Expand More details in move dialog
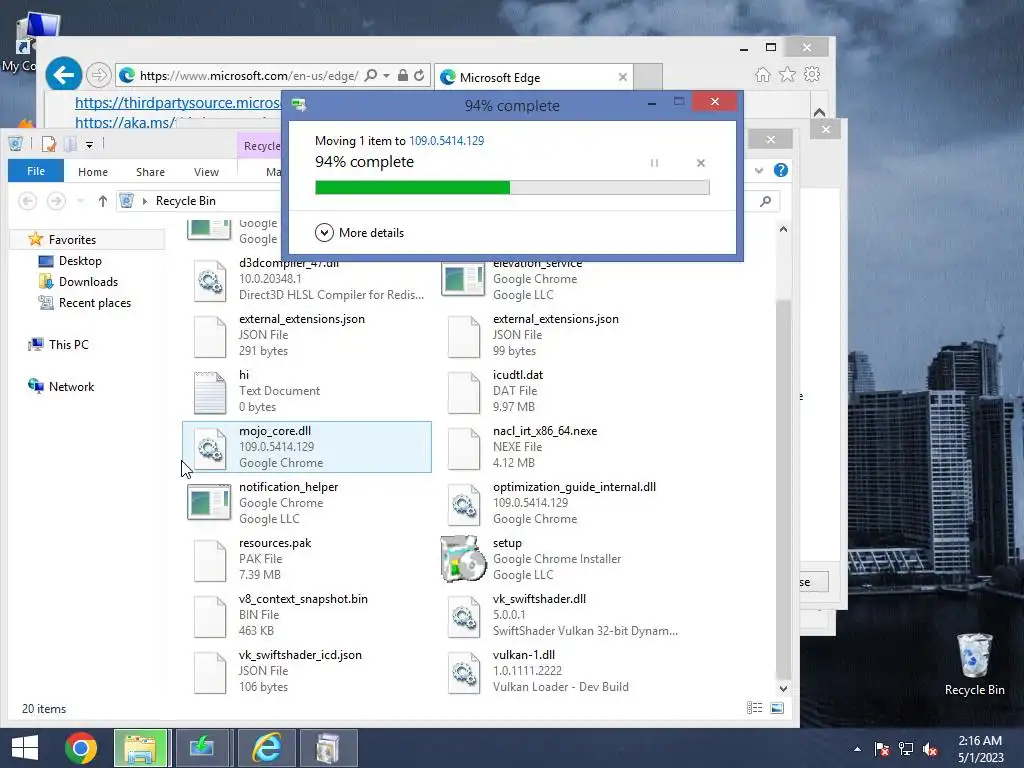1024x768 pixels. point(359,232)
